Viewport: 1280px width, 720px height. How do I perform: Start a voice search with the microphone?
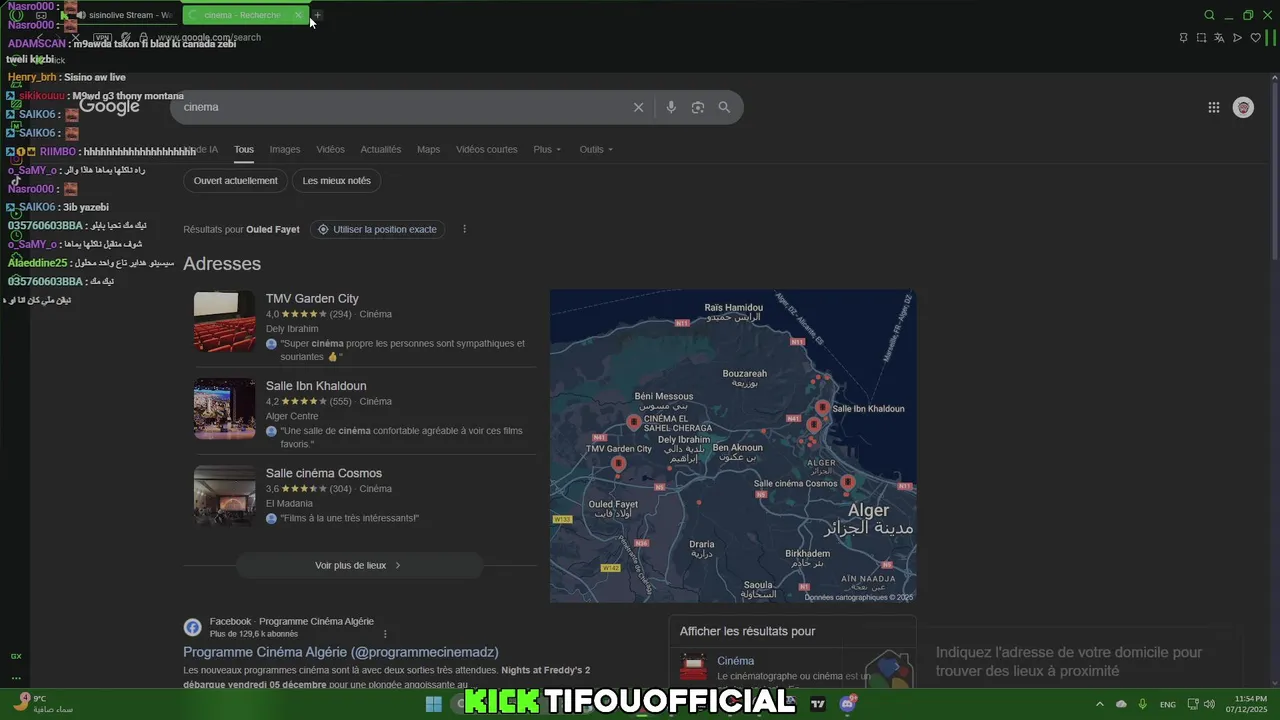[x=671, y=107]
